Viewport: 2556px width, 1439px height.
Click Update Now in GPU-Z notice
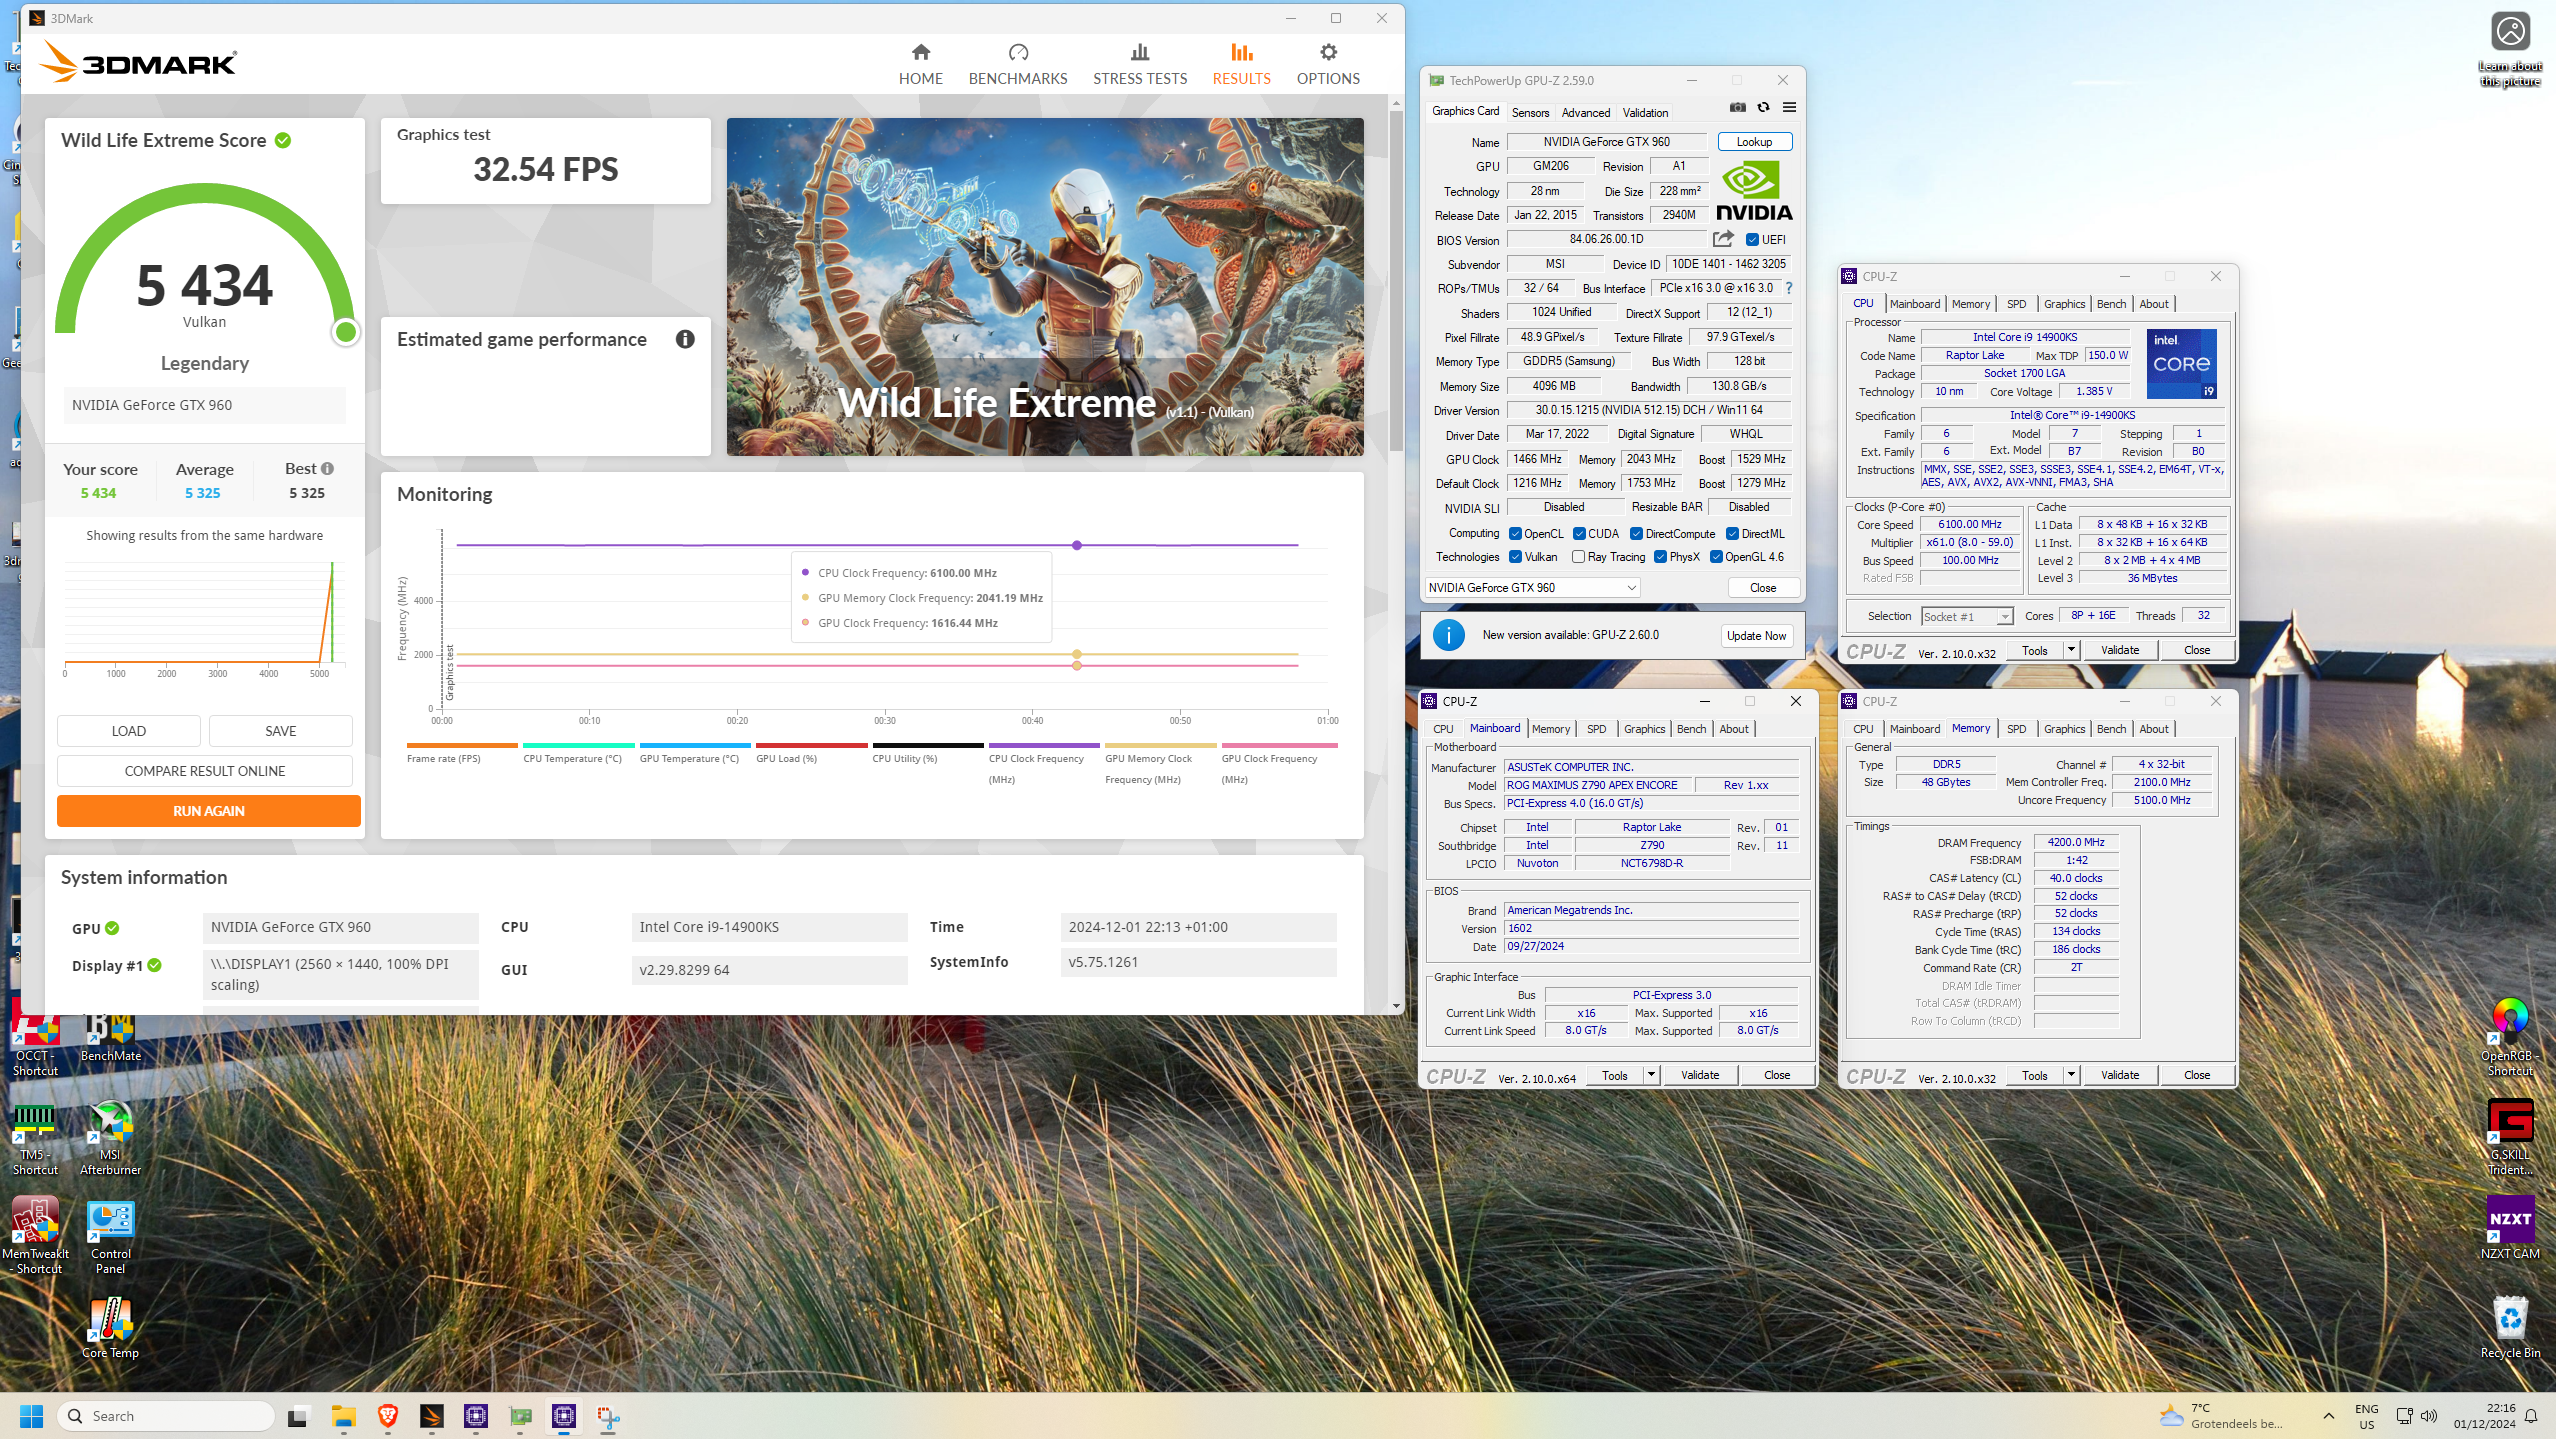(x=1756, y=635)
